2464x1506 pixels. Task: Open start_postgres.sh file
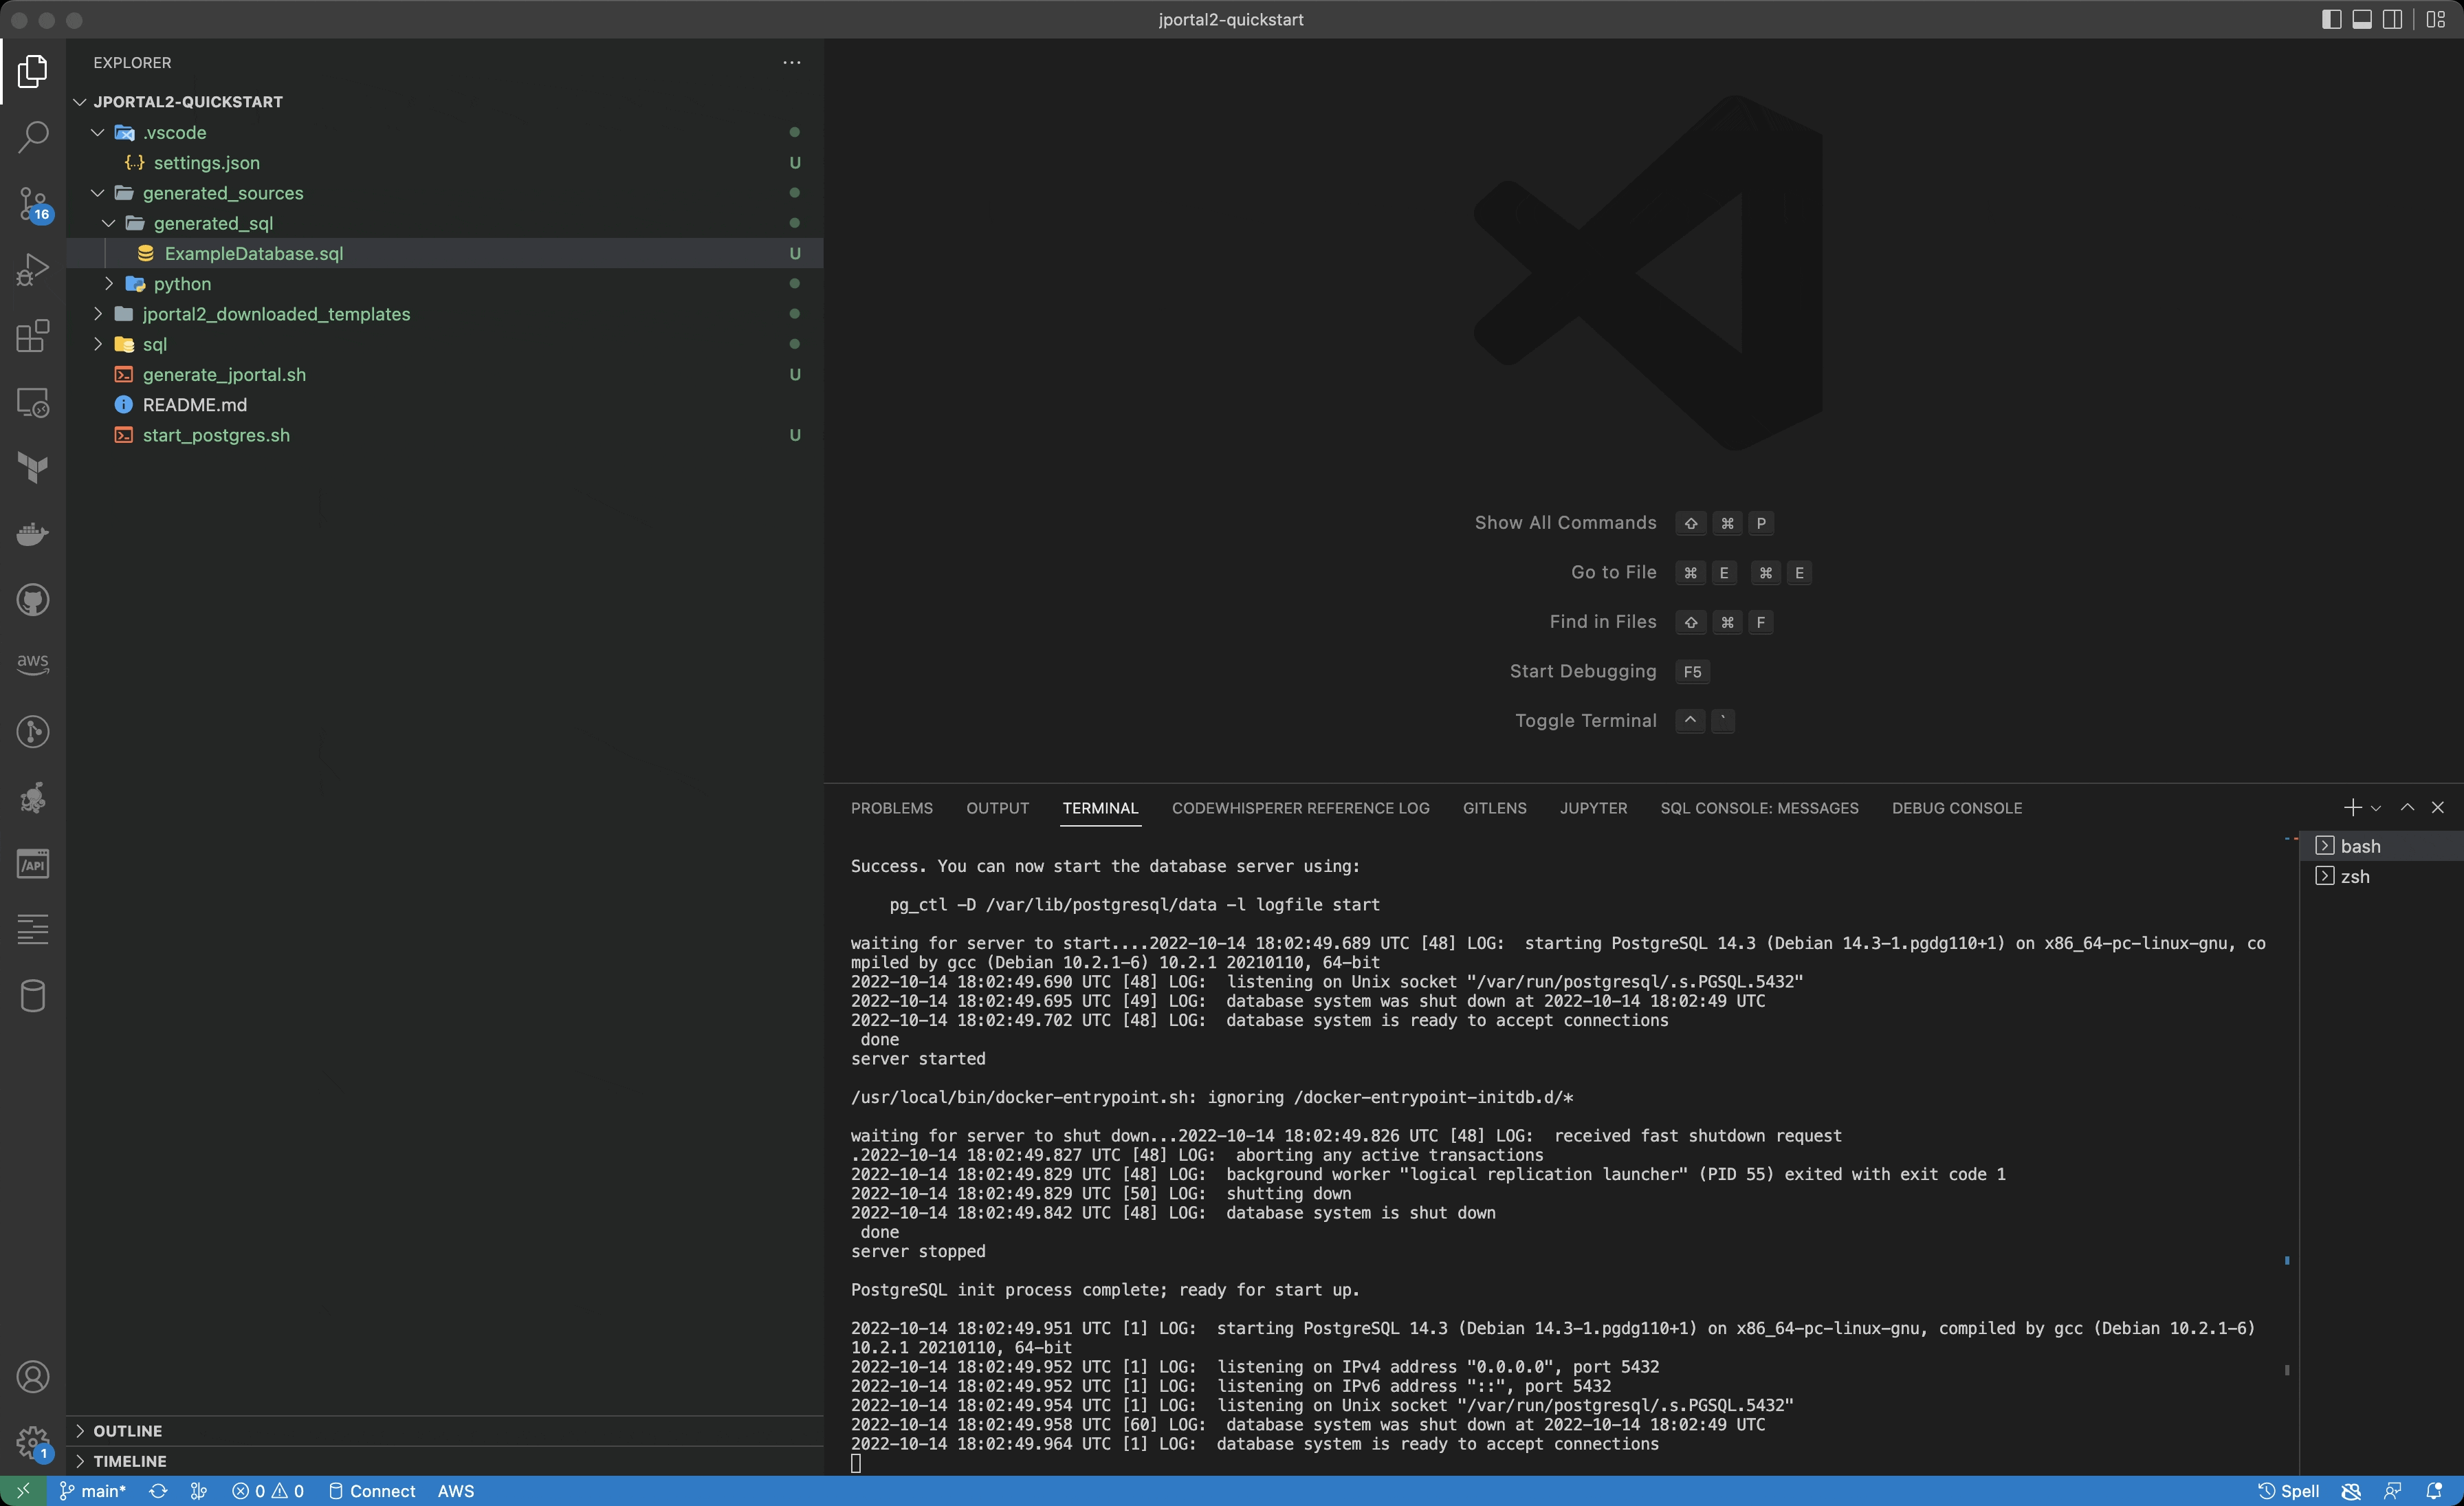pyautogui.click(x=445, y=435)
